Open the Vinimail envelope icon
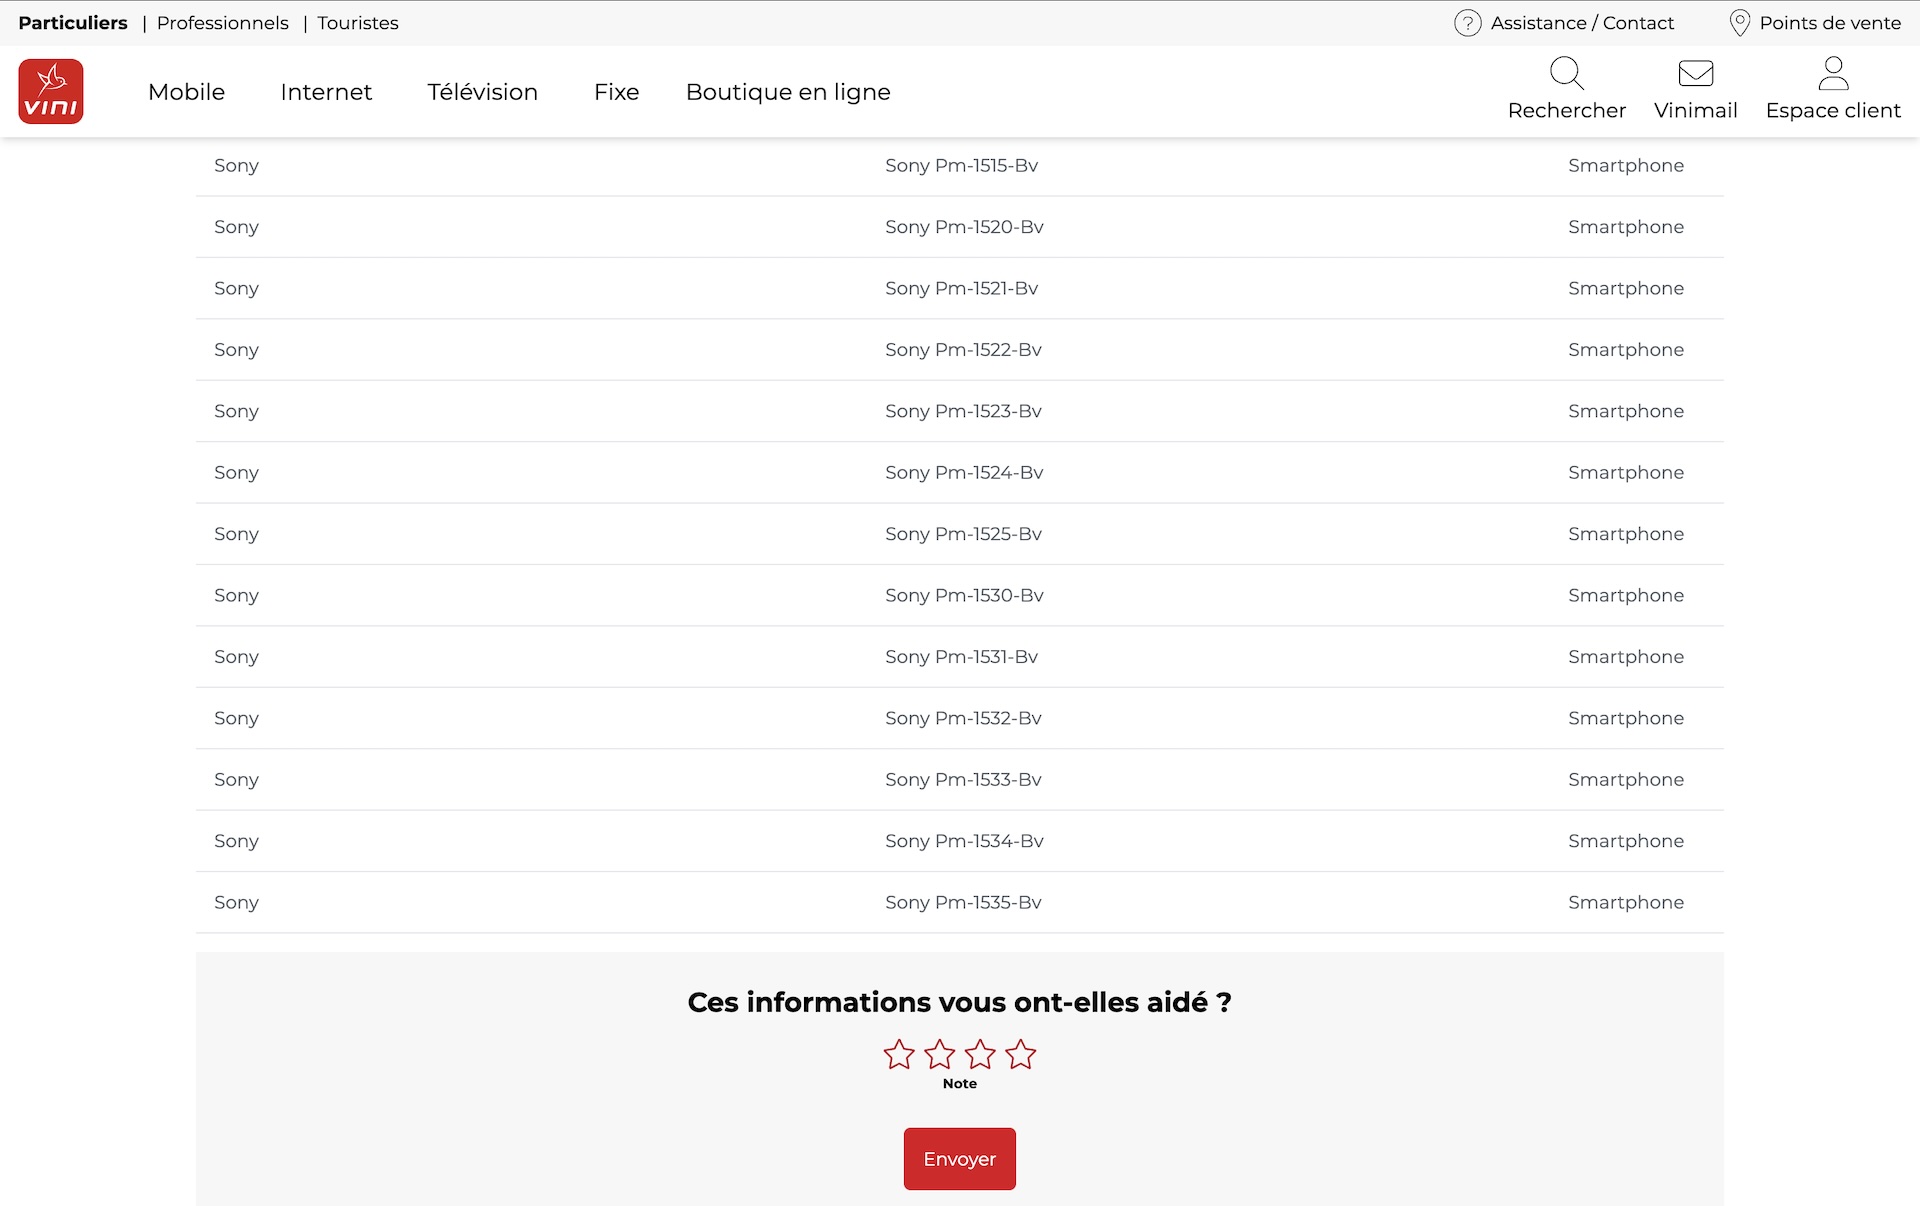The width and height of the screenshot is (1920, 1206). coord(1695,73)
